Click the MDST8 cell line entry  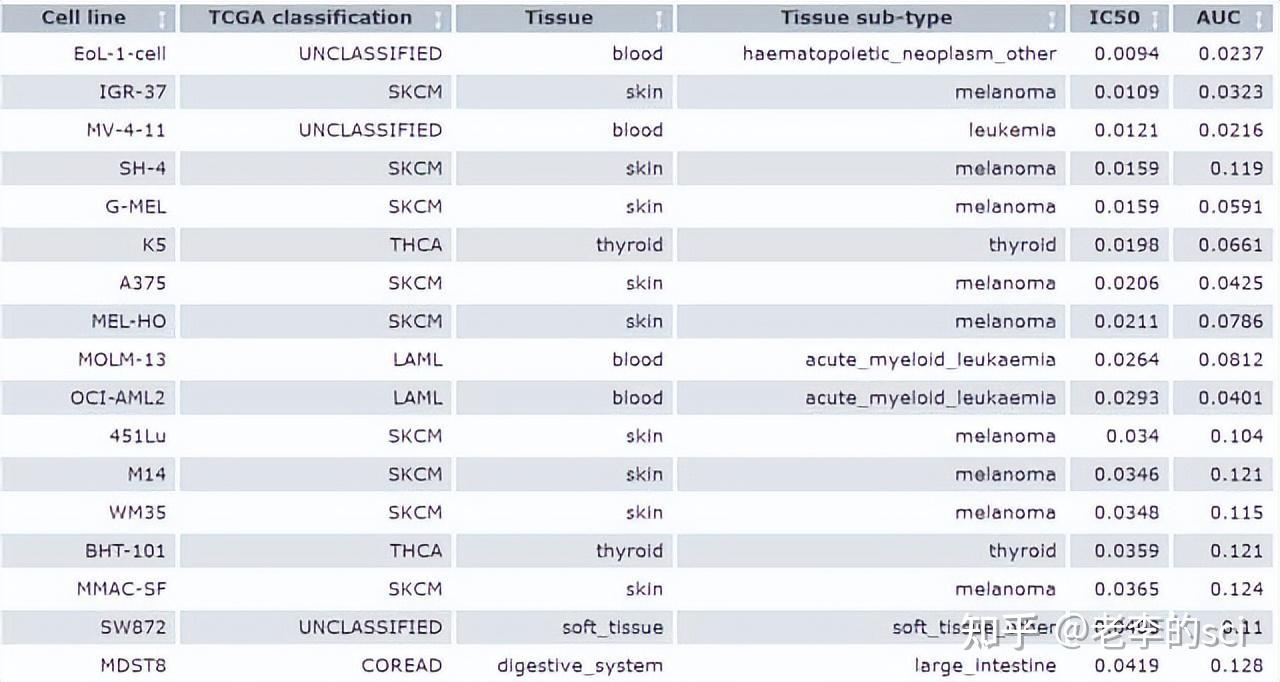132,666
